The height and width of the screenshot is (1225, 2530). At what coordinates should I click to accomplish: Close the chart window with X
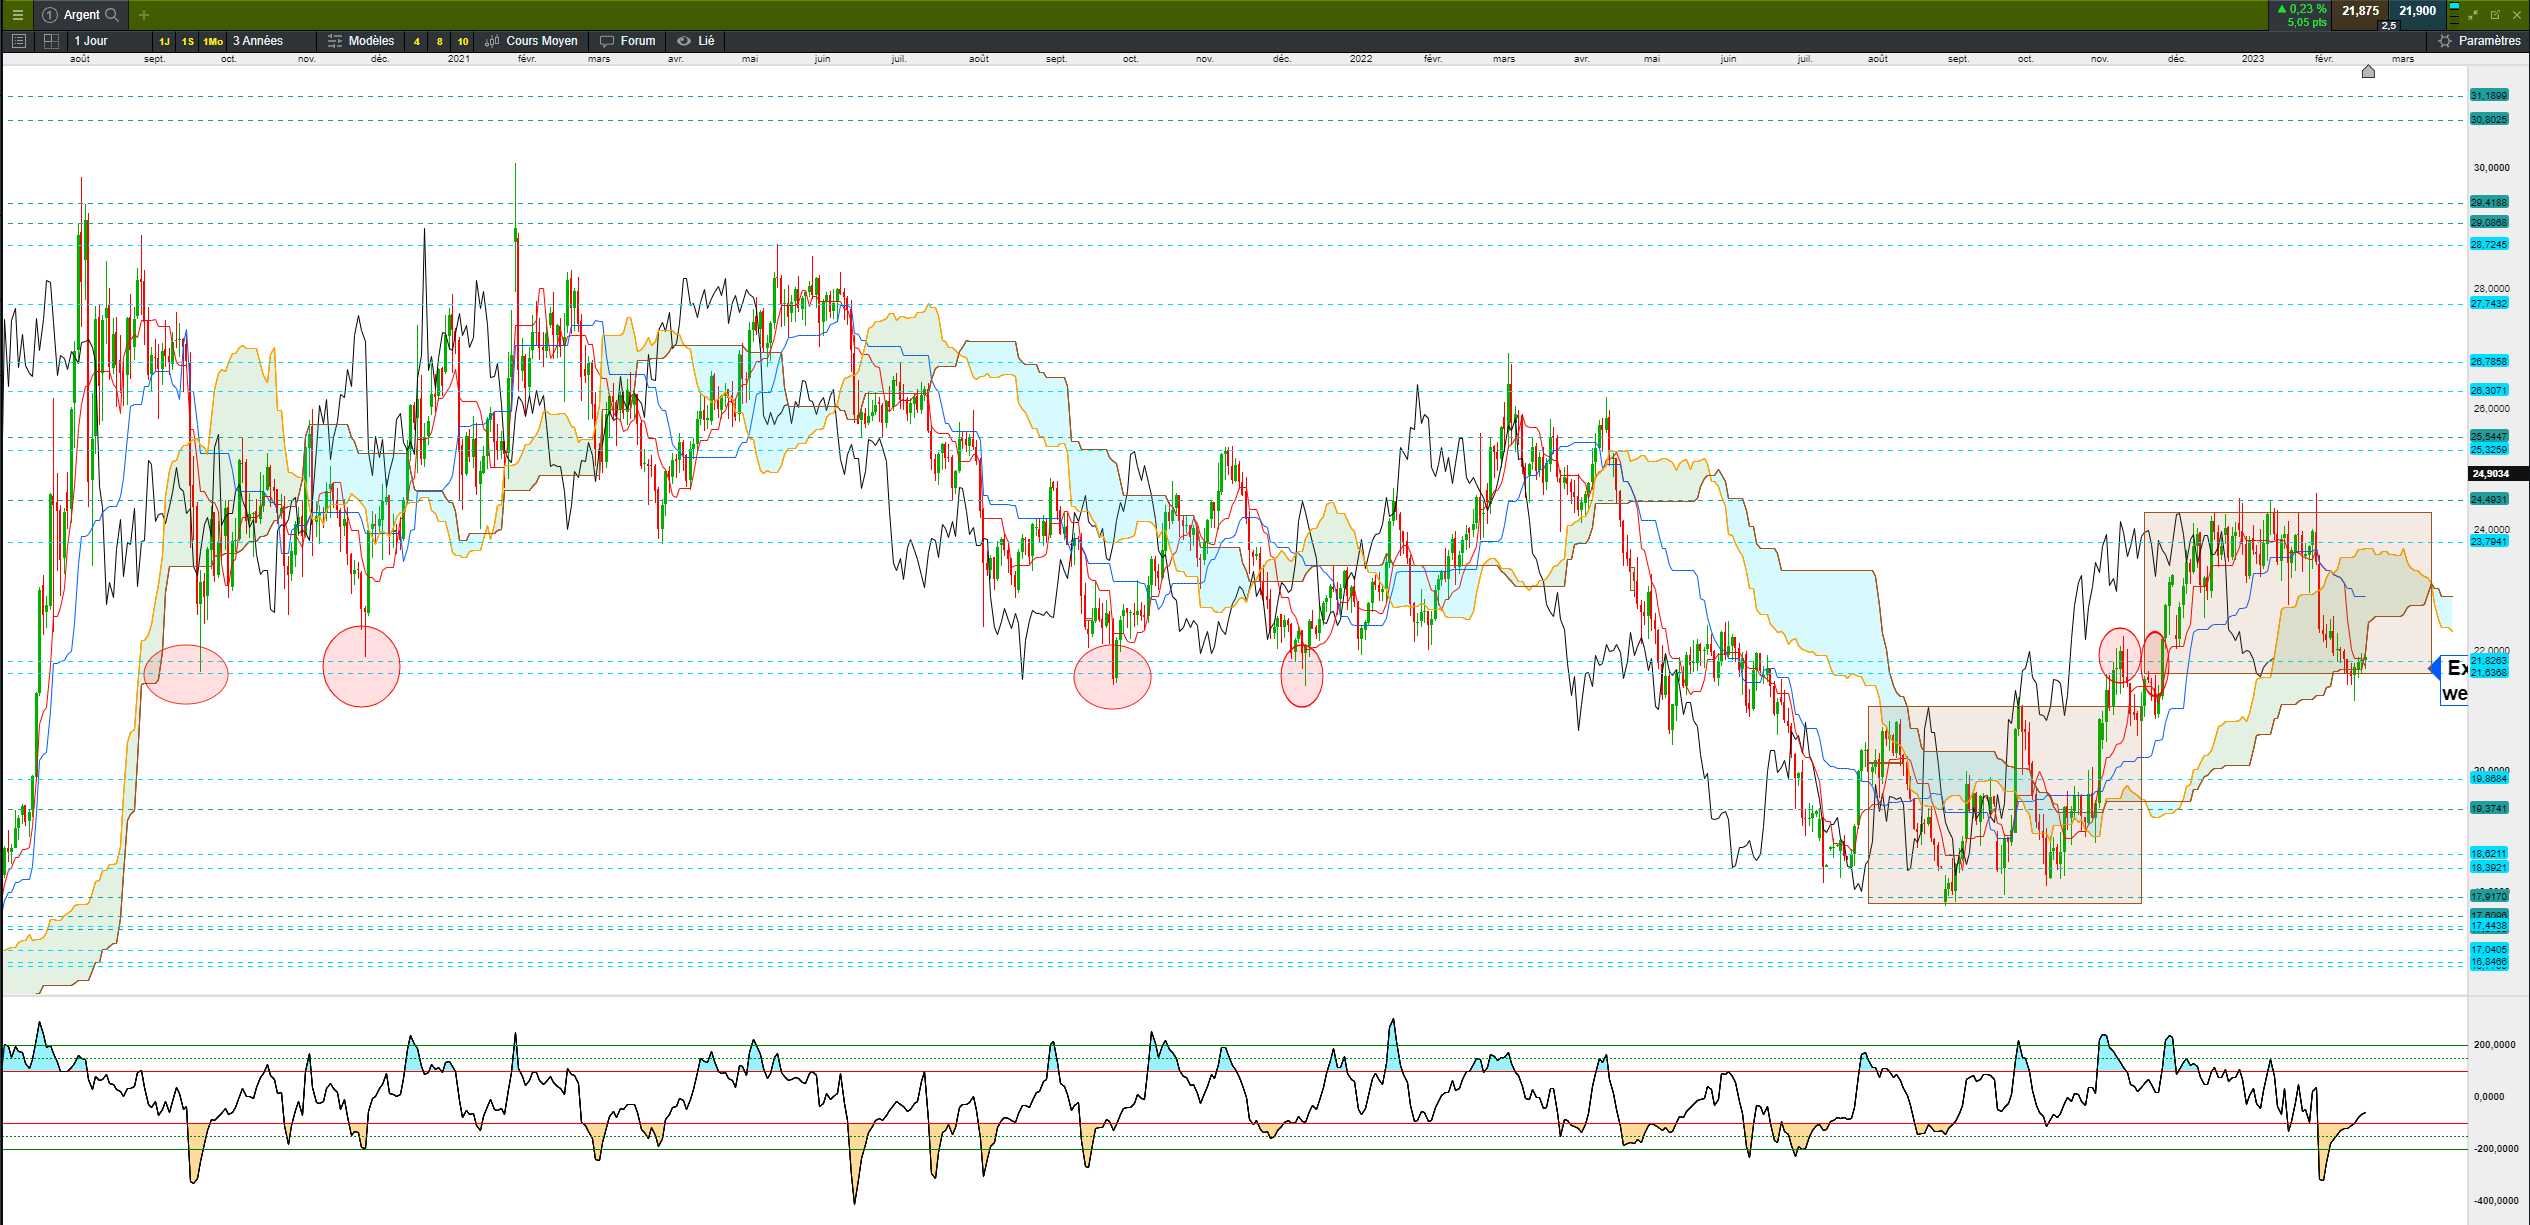2517,15
